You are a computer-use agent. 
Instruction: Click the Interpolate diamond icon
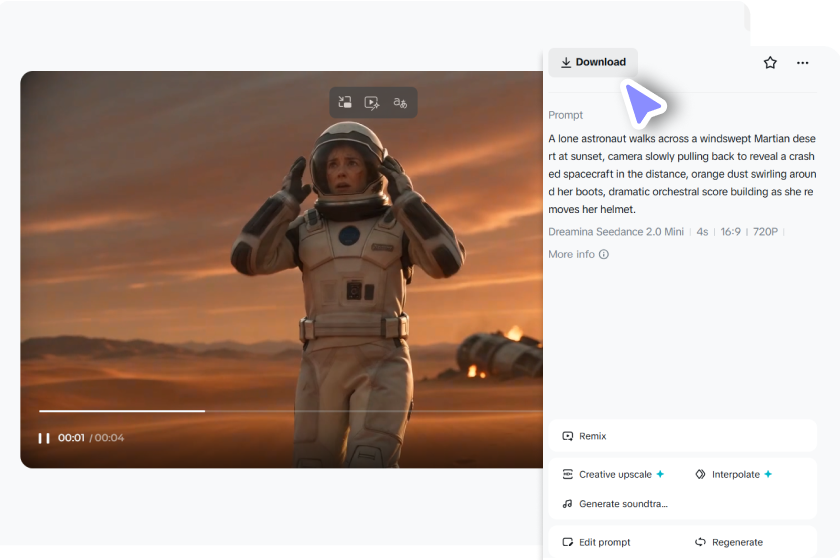tap(700, 474)
